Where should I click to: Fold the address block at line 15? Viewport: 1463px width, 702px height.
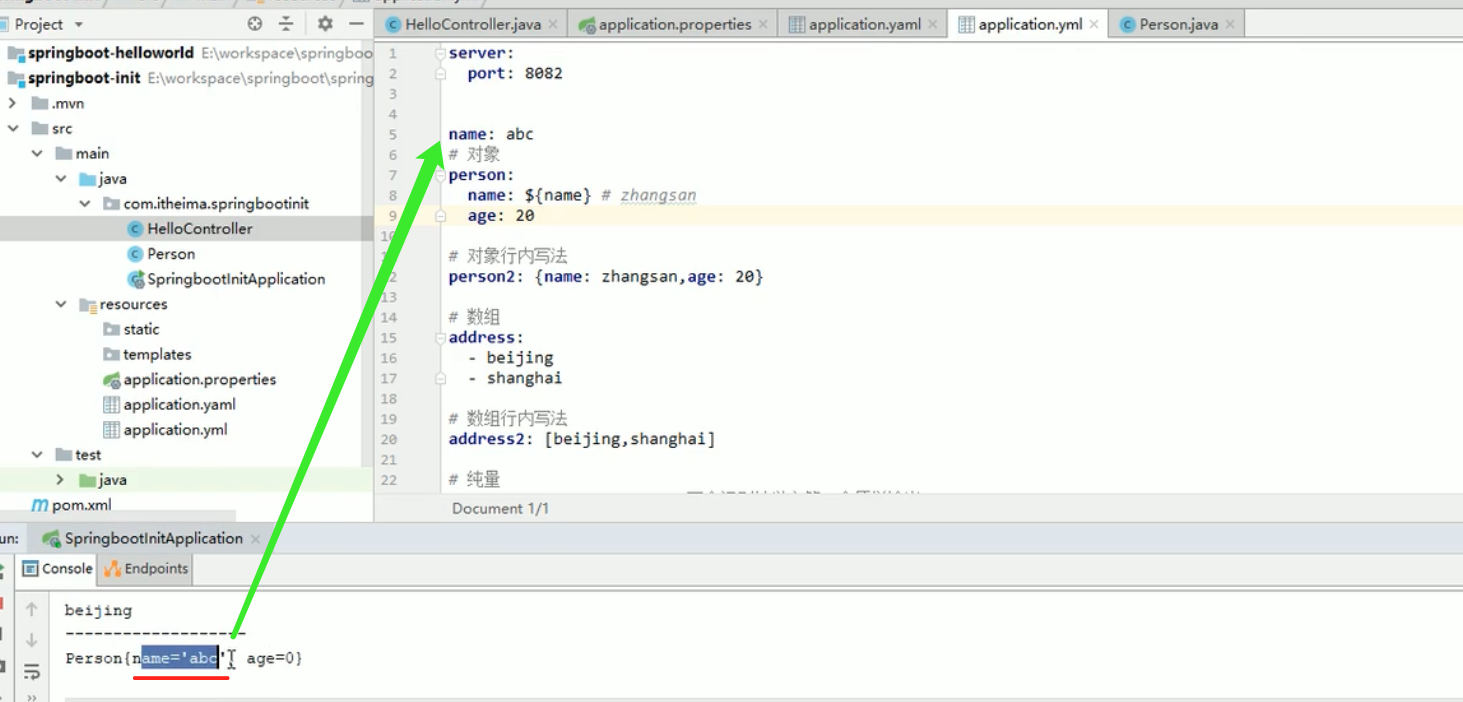(441, 338)
